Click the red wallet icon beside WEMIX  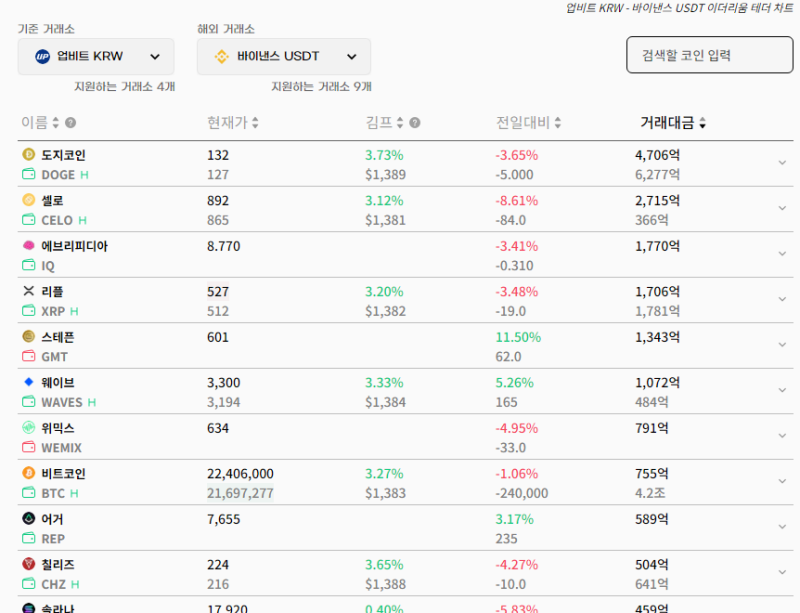(x=29, y=448)
